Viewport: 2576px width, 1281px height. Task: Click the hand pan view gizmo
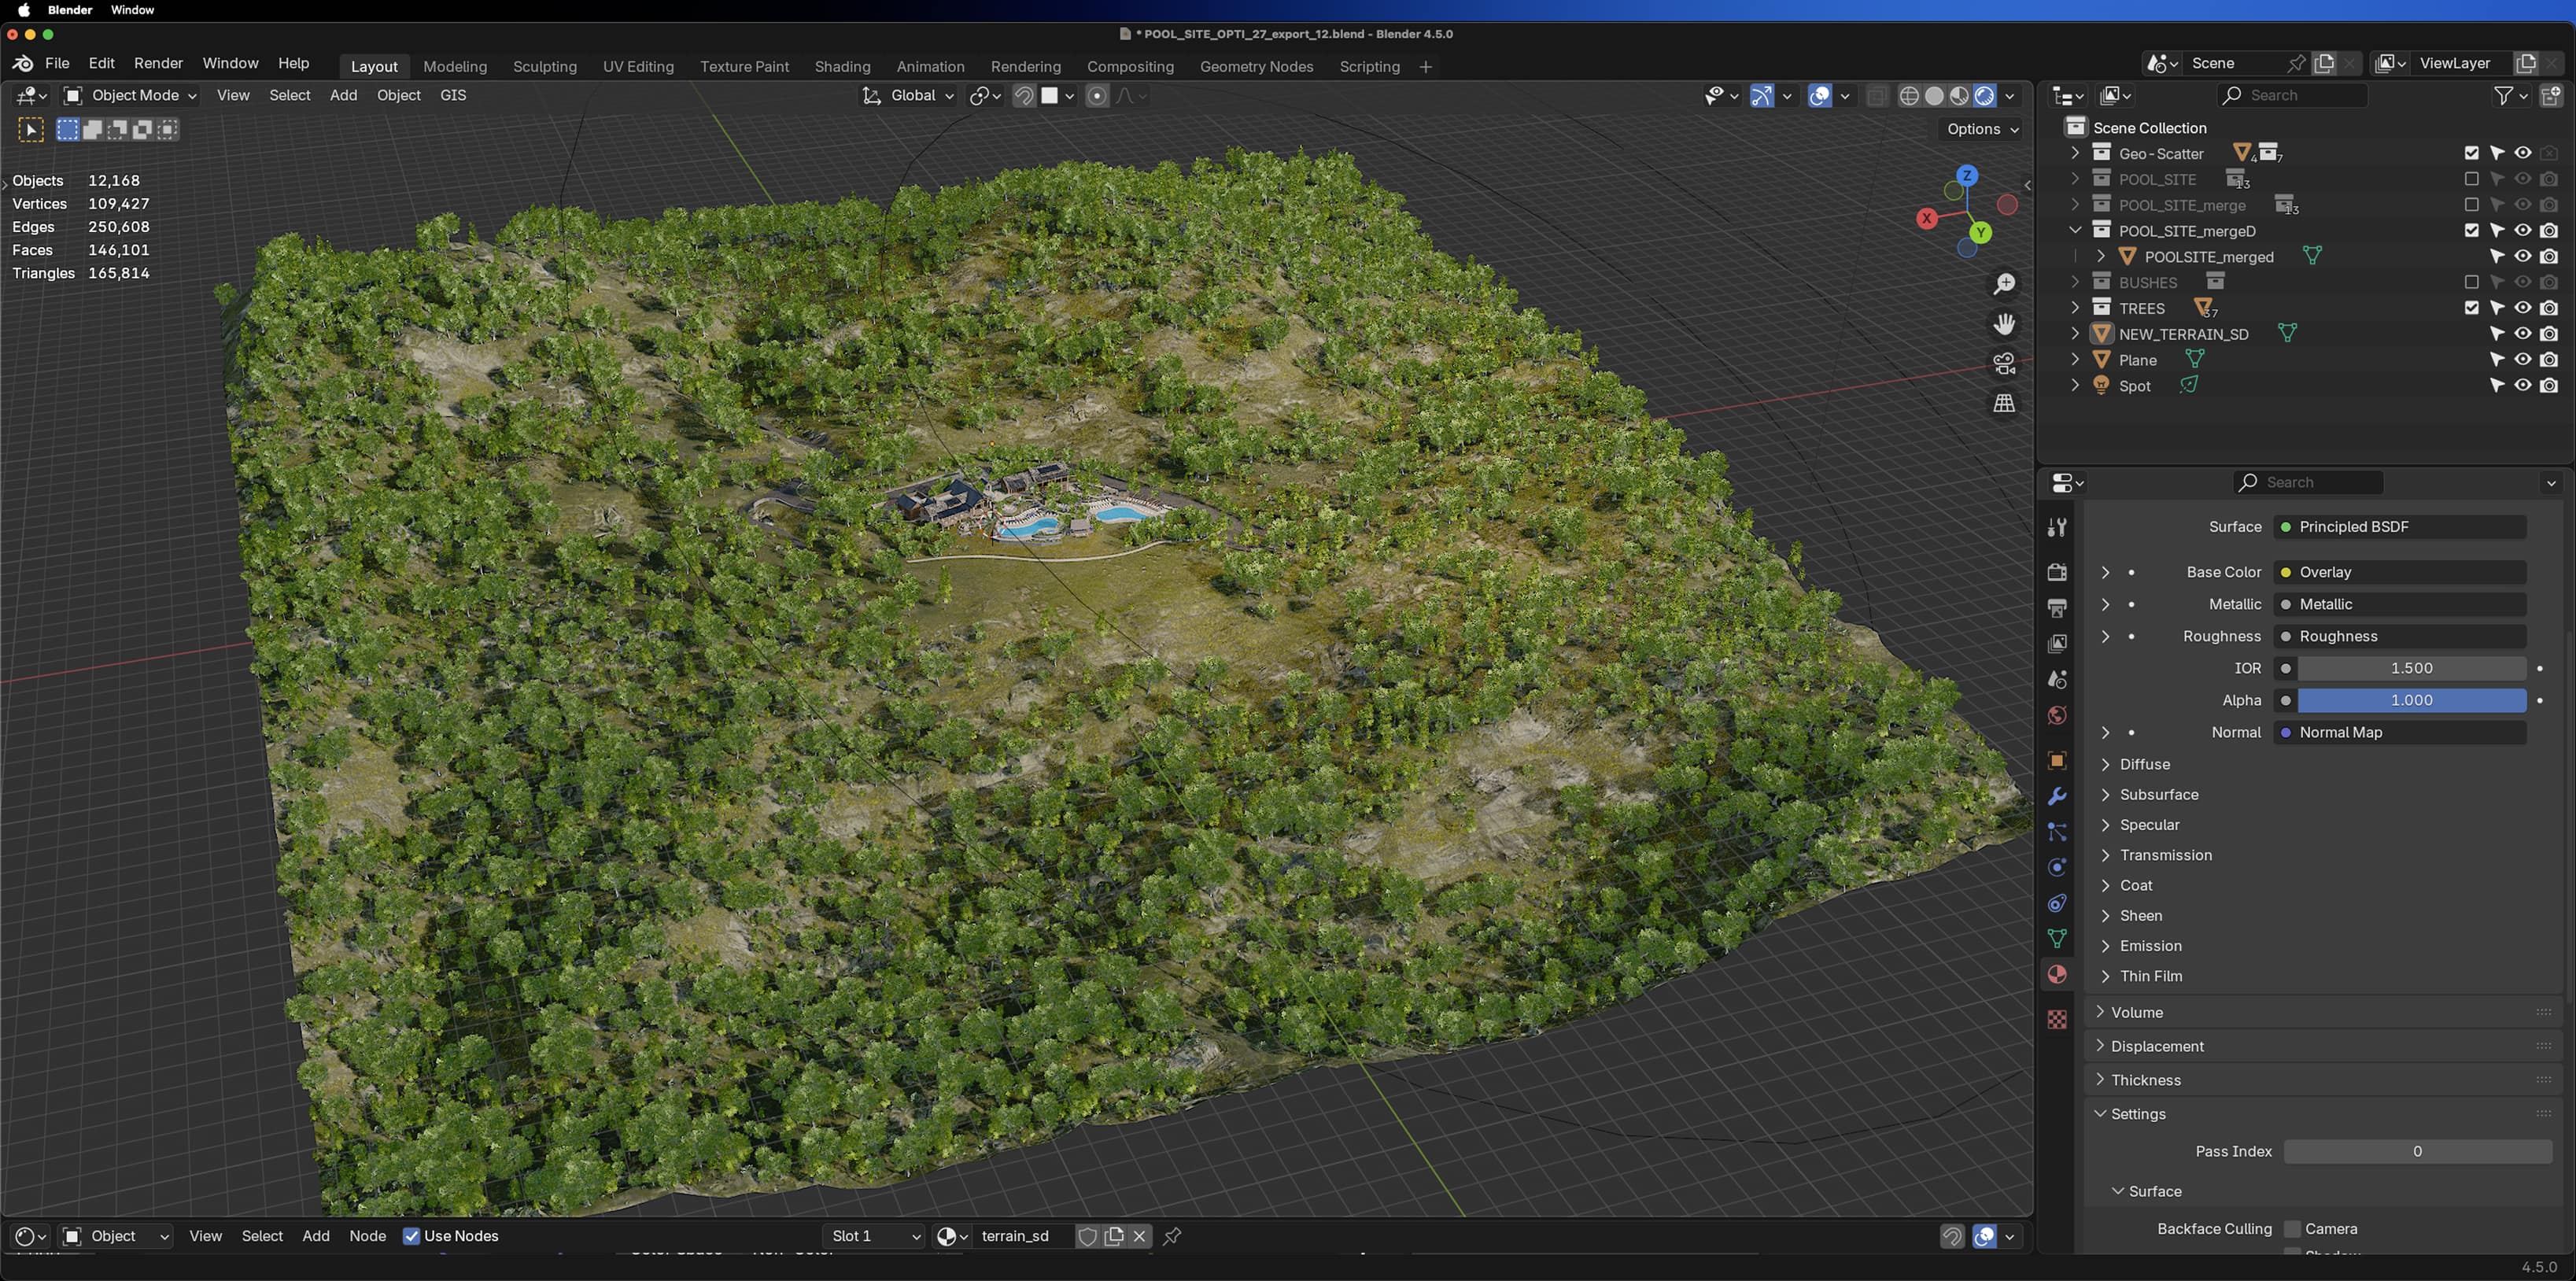point(2004,324)
